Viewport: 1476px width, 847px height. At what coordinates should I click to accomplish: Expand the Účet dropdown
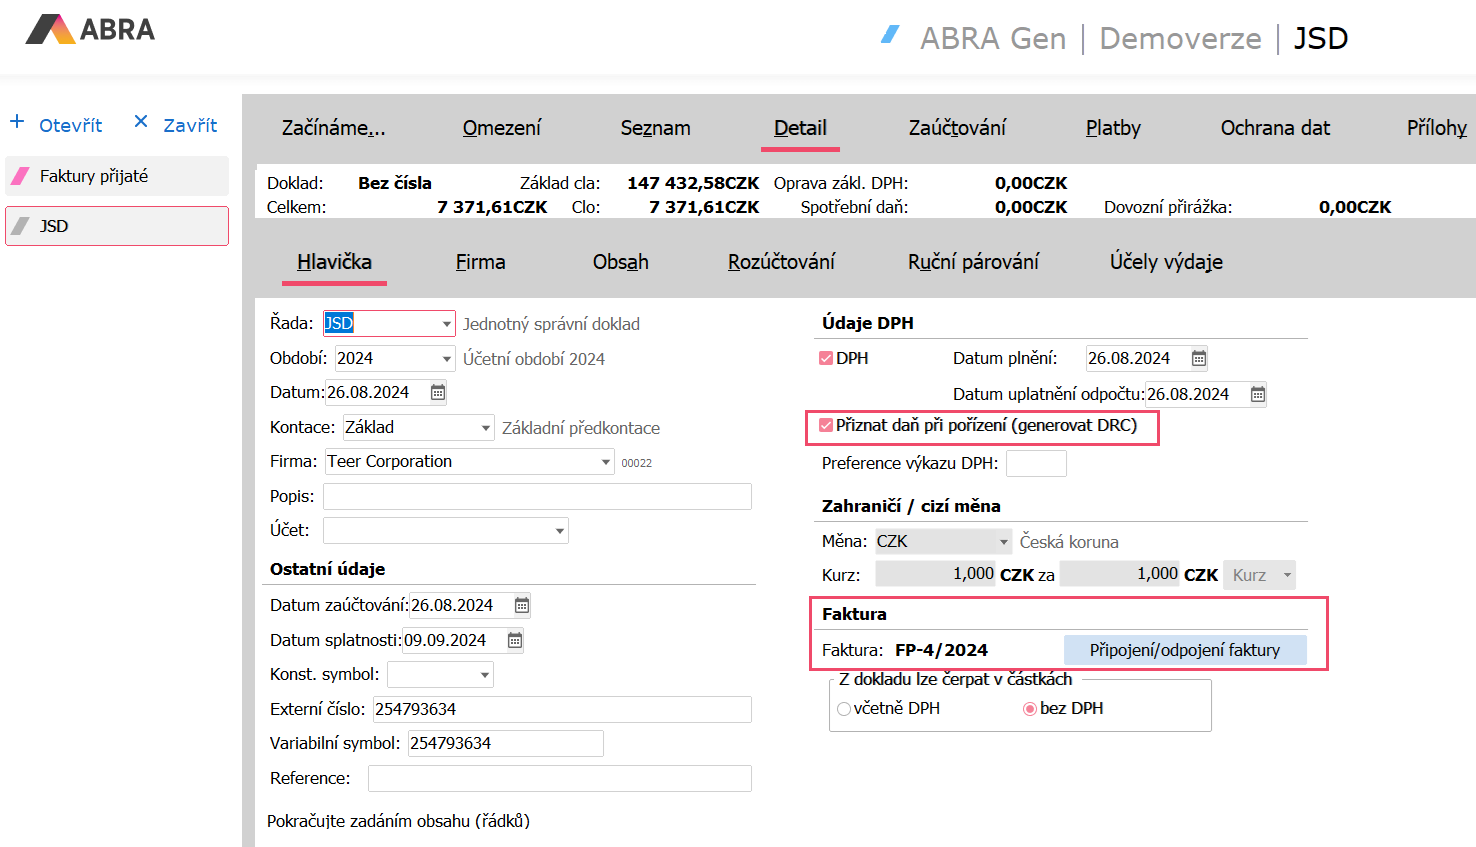tap(559, 531)
